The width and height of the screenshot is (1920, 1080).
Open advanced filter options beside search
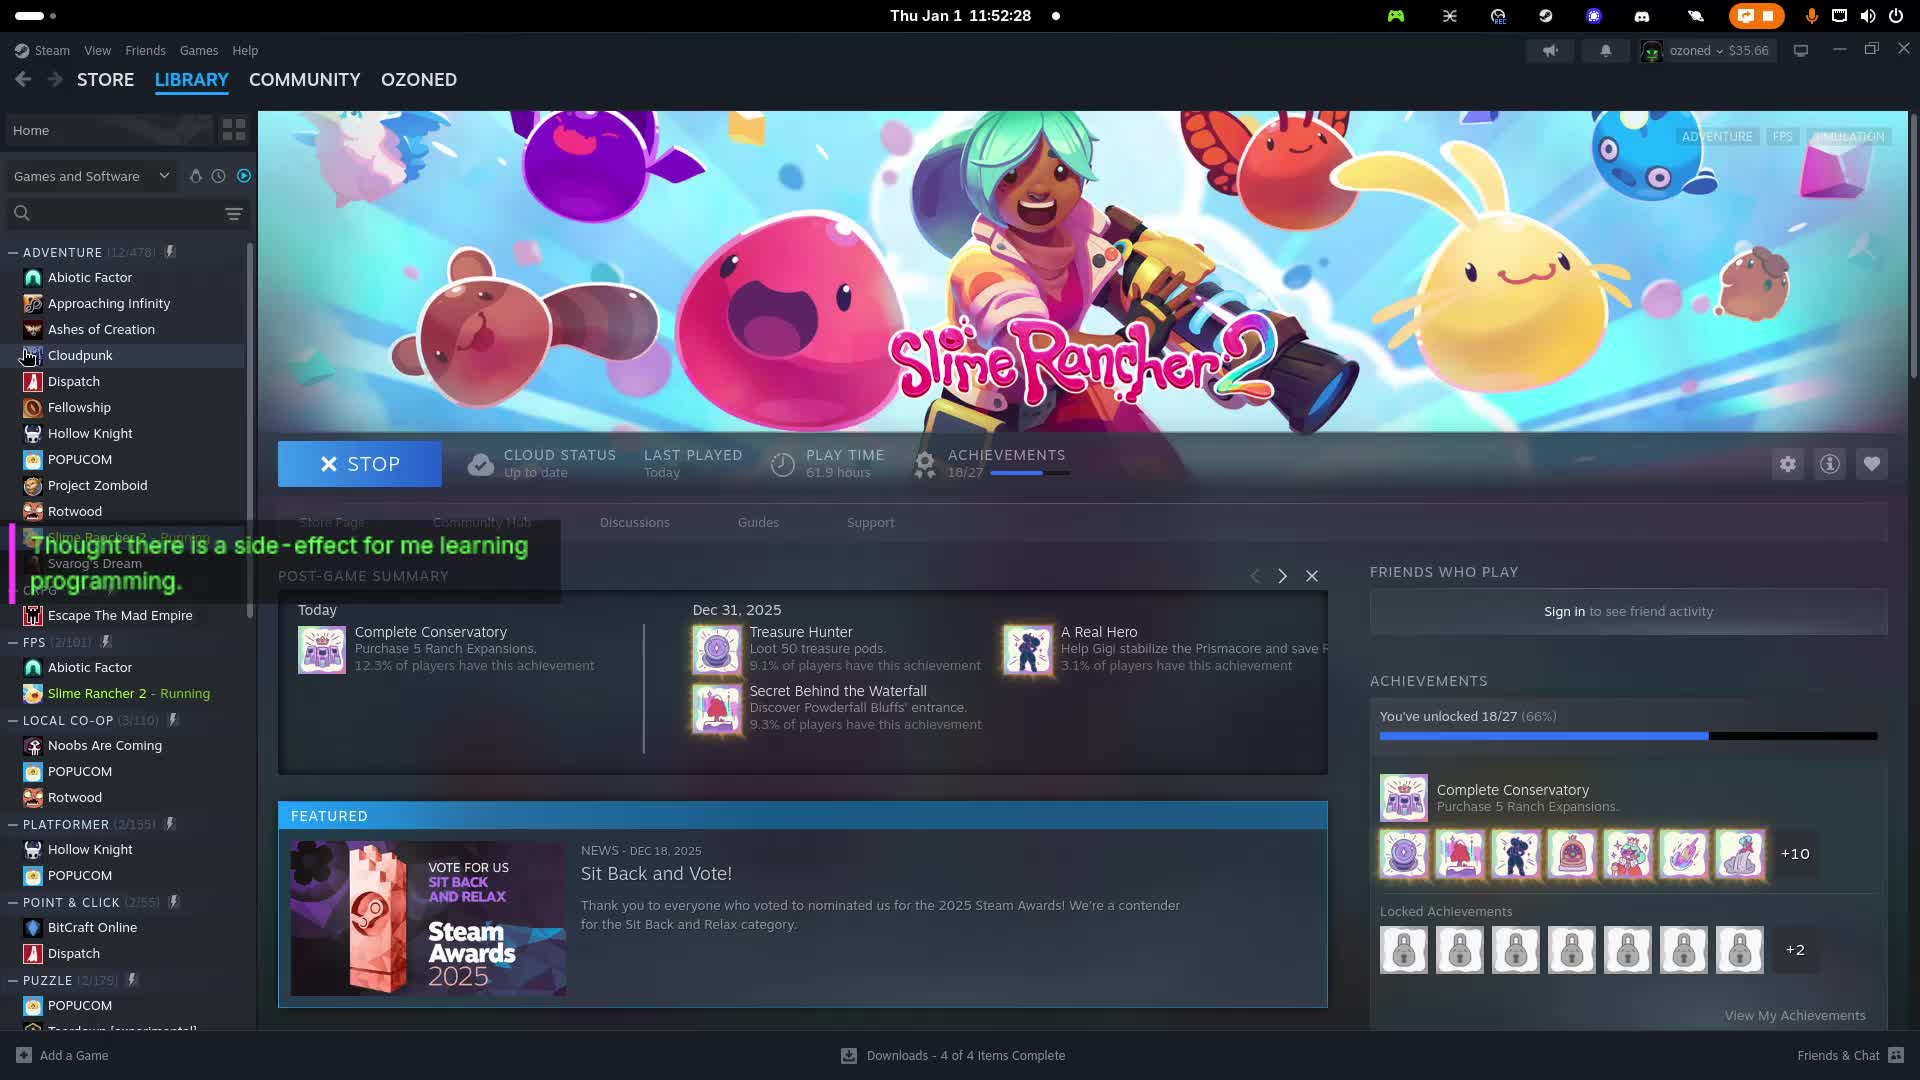tap(233, 213)
